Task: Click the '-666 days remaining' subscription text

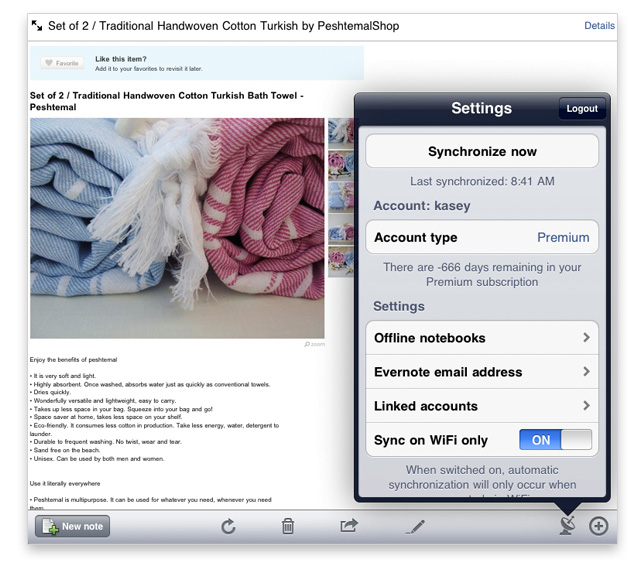Action: click(x=482, y=274)
